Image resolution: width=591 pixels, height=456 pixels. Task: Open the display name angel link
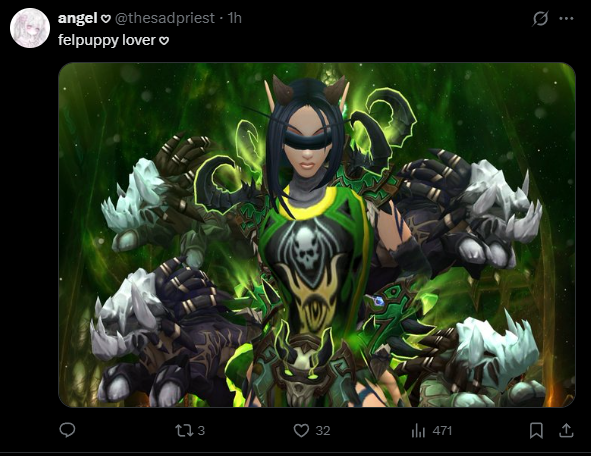(78, 18)
